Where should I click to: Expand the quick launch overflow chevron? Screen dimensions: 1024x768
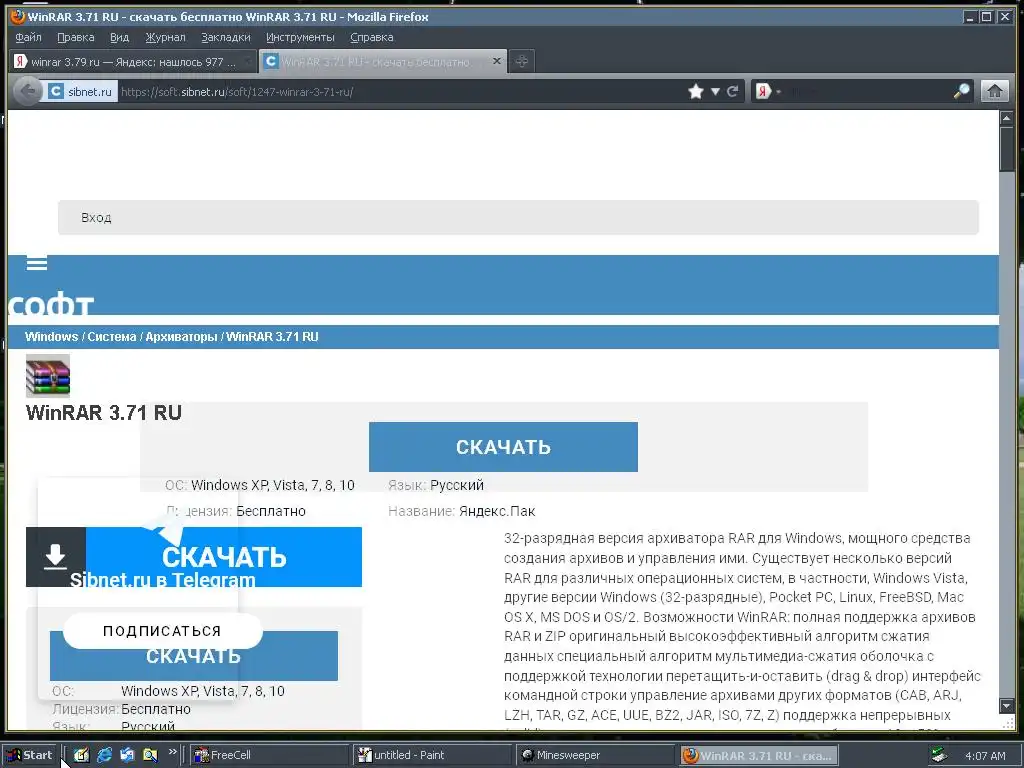172,752
